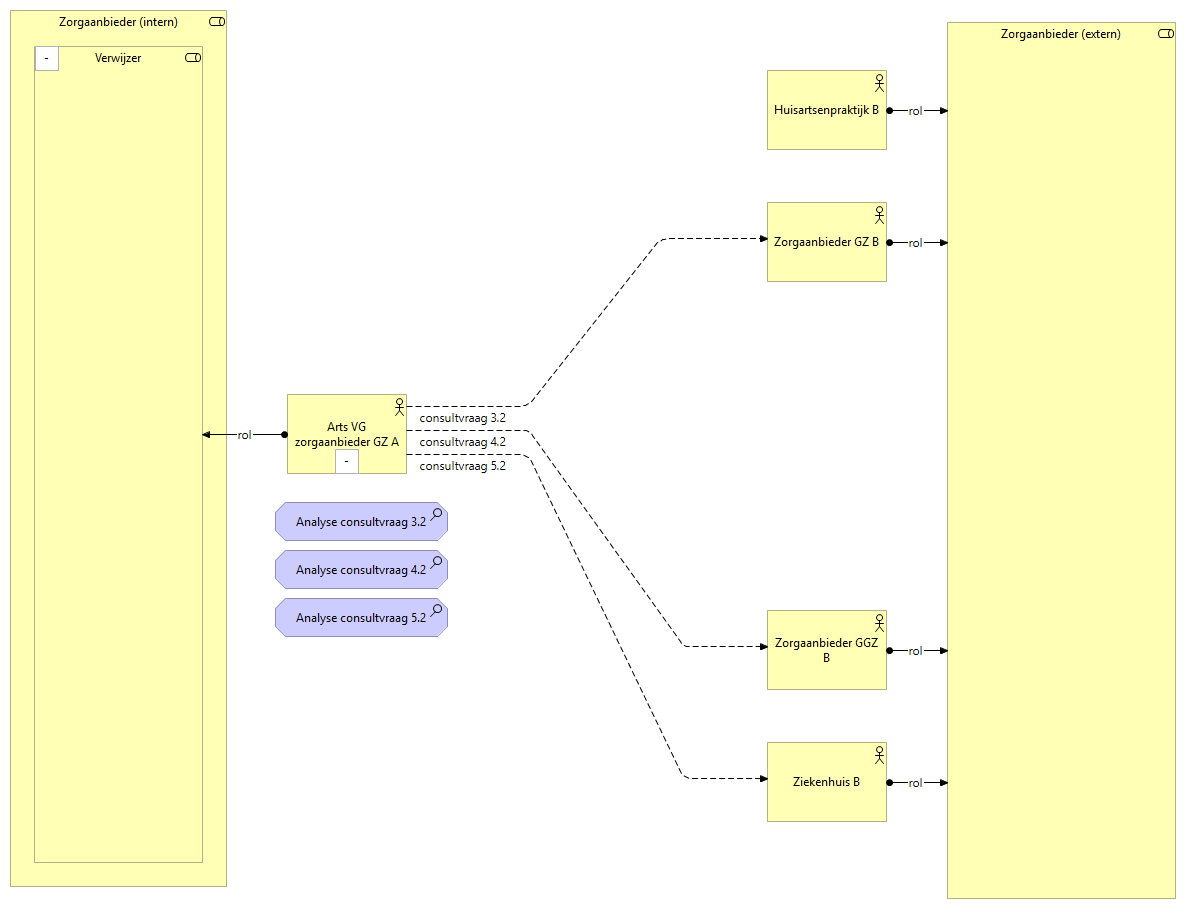1186x909 pixels.
Task: Click the magnifier icon on Analyse consultvraag 3.2
Action: tap(436, 514)
